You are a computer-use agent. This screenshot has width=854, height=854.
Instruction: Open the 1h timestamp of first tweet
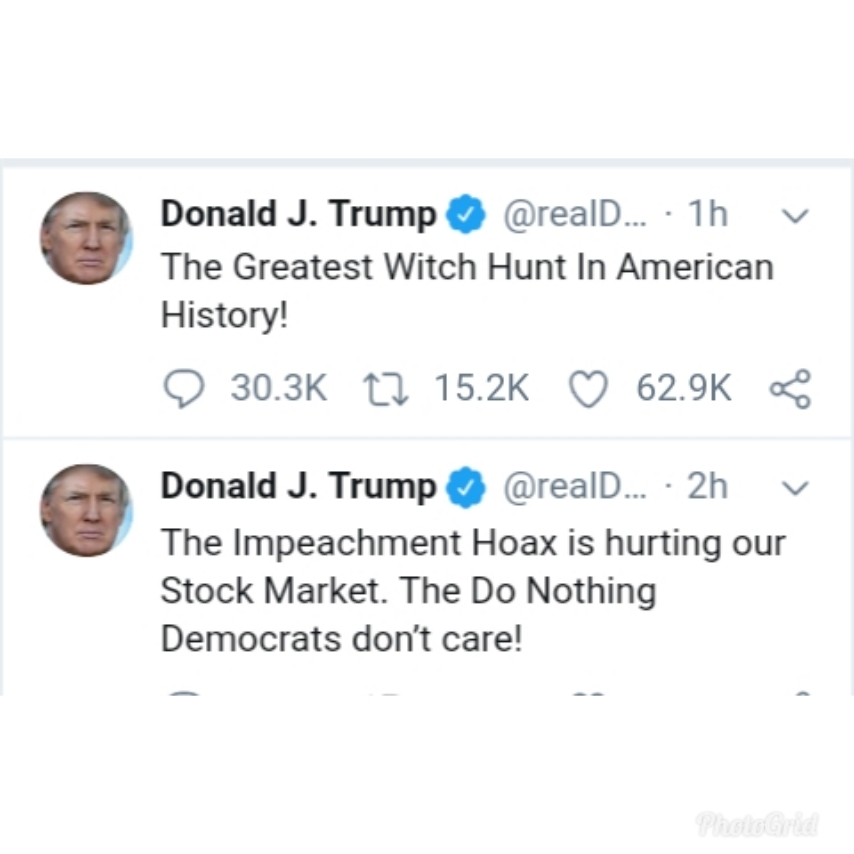pos(707,214)
